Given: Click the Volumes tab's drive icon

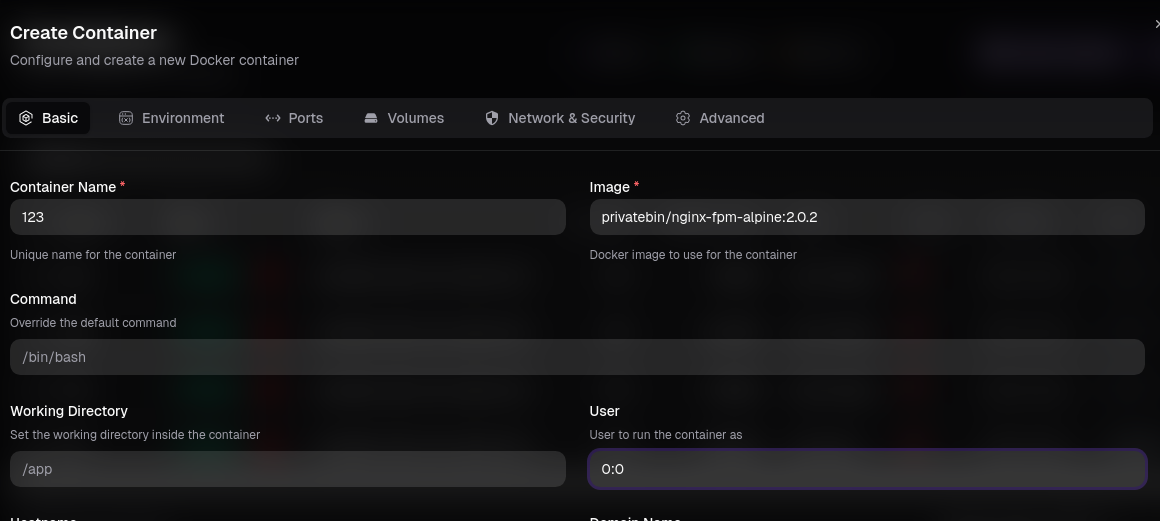Looking at the screenshot, I should 371,118.
